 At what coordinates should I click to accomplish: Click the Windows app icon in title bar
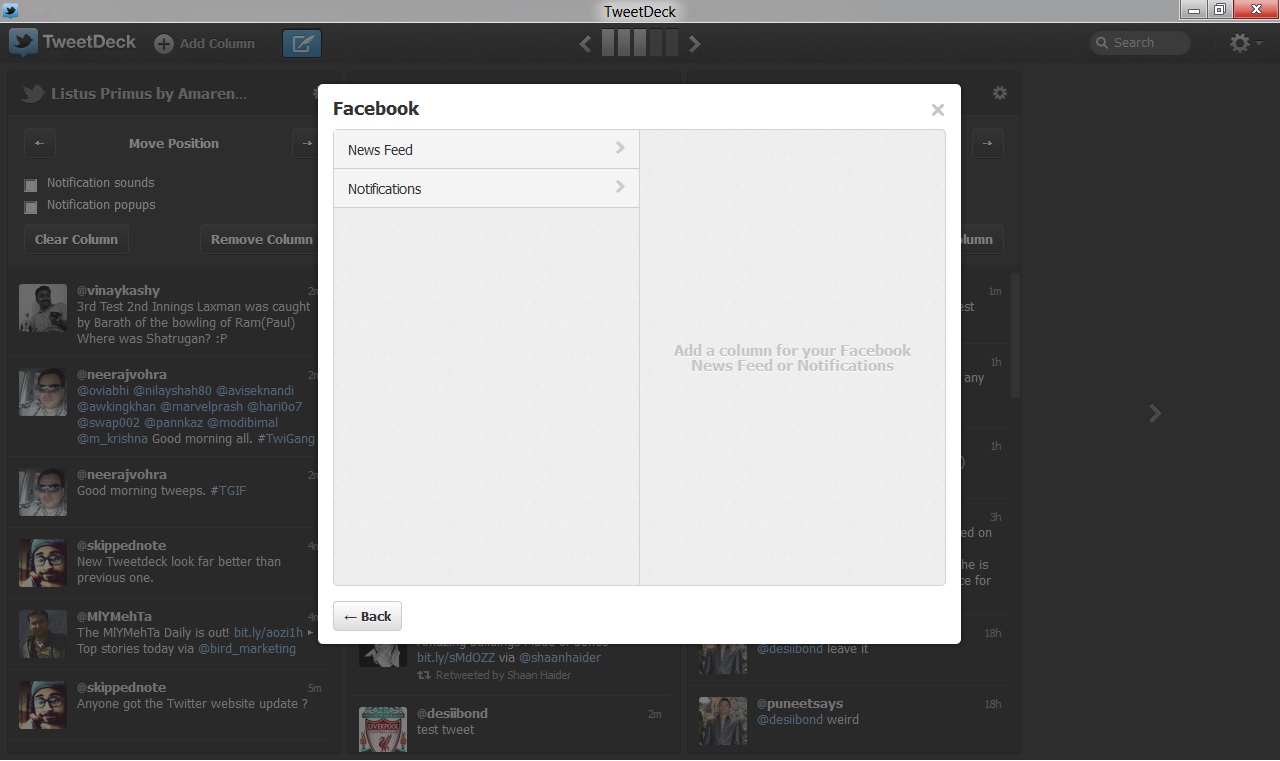pyautogui.click(x=11, y=10)
